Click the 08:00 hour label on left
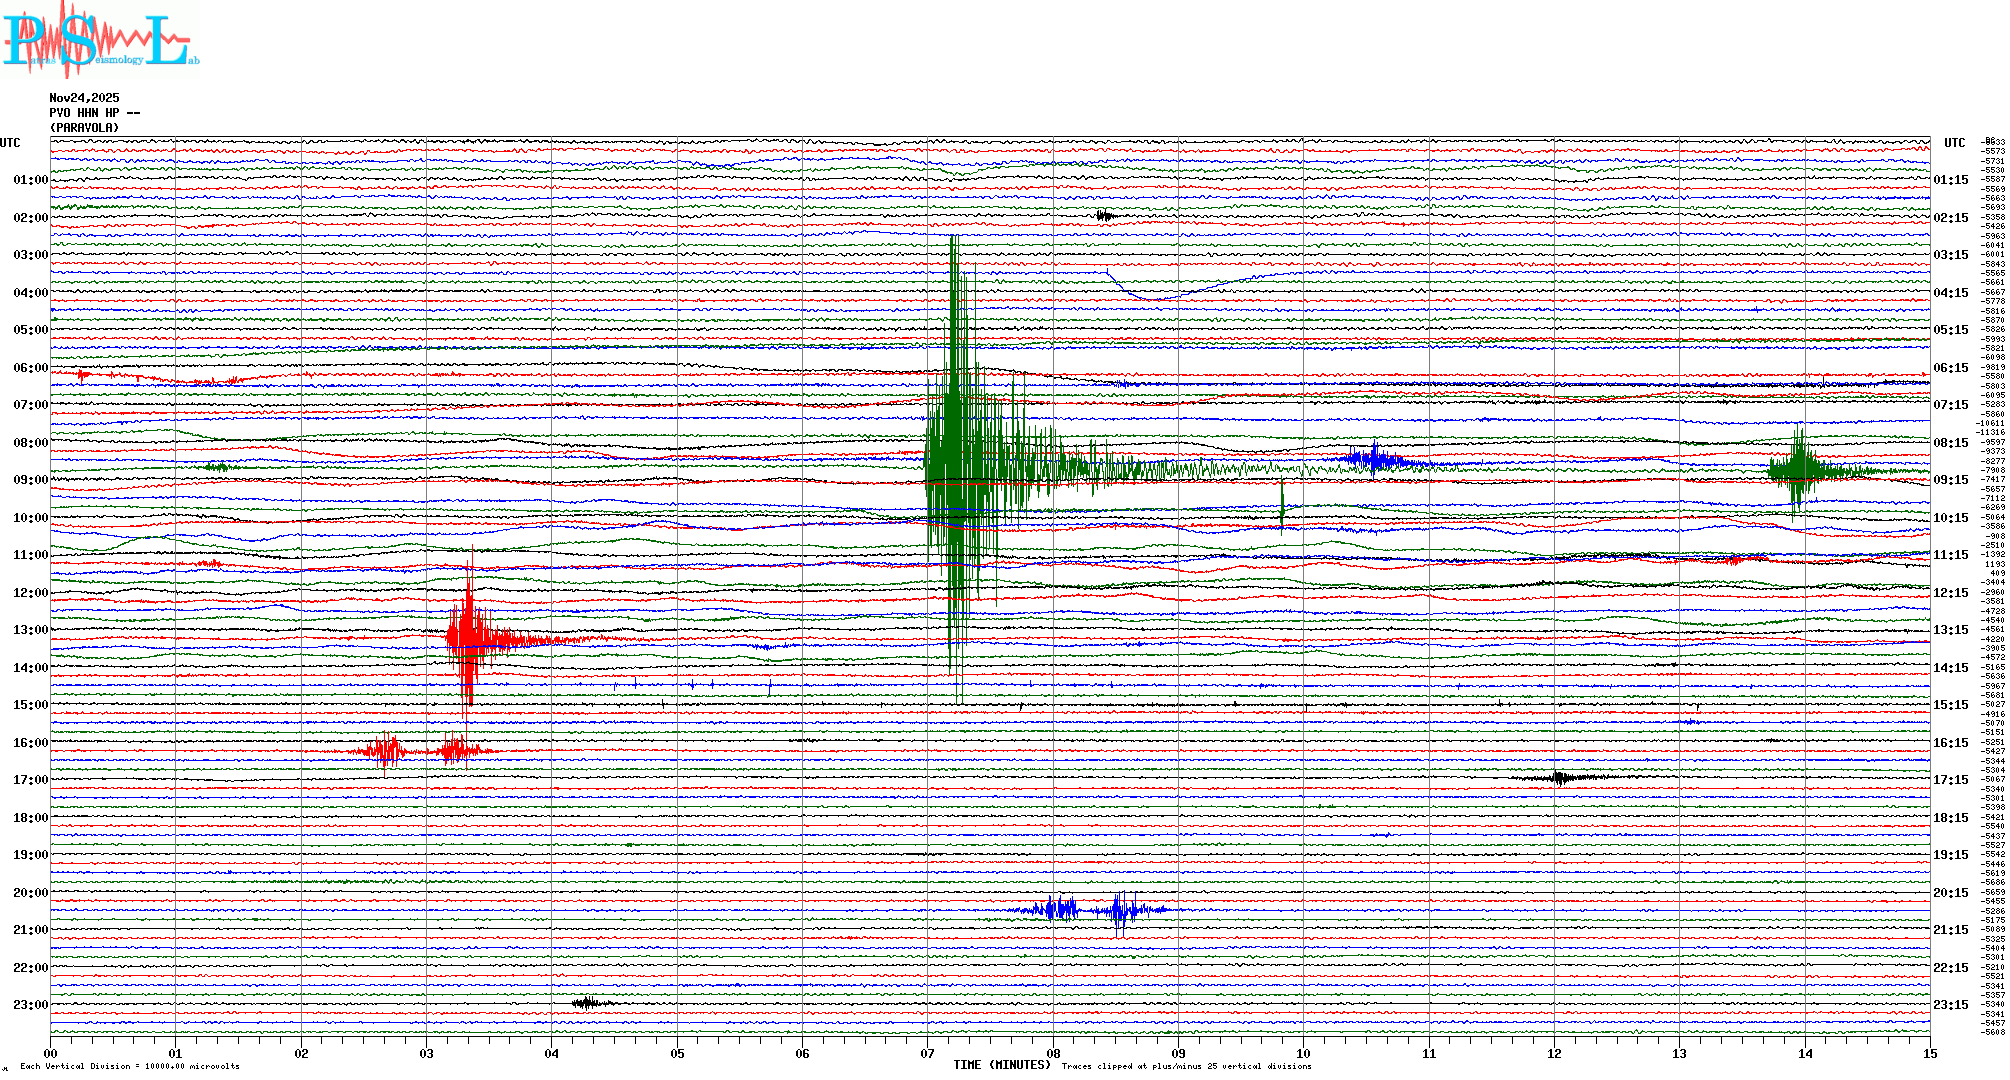 [x=30, y=443]
